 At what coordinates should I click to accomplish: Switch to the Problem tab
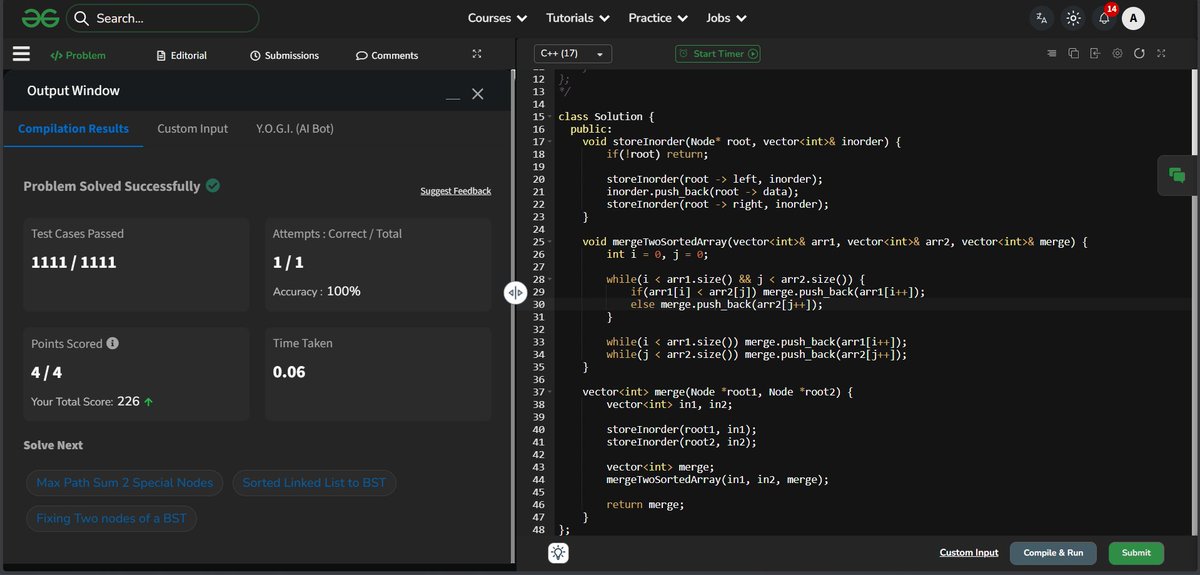(x=78, y=55)
